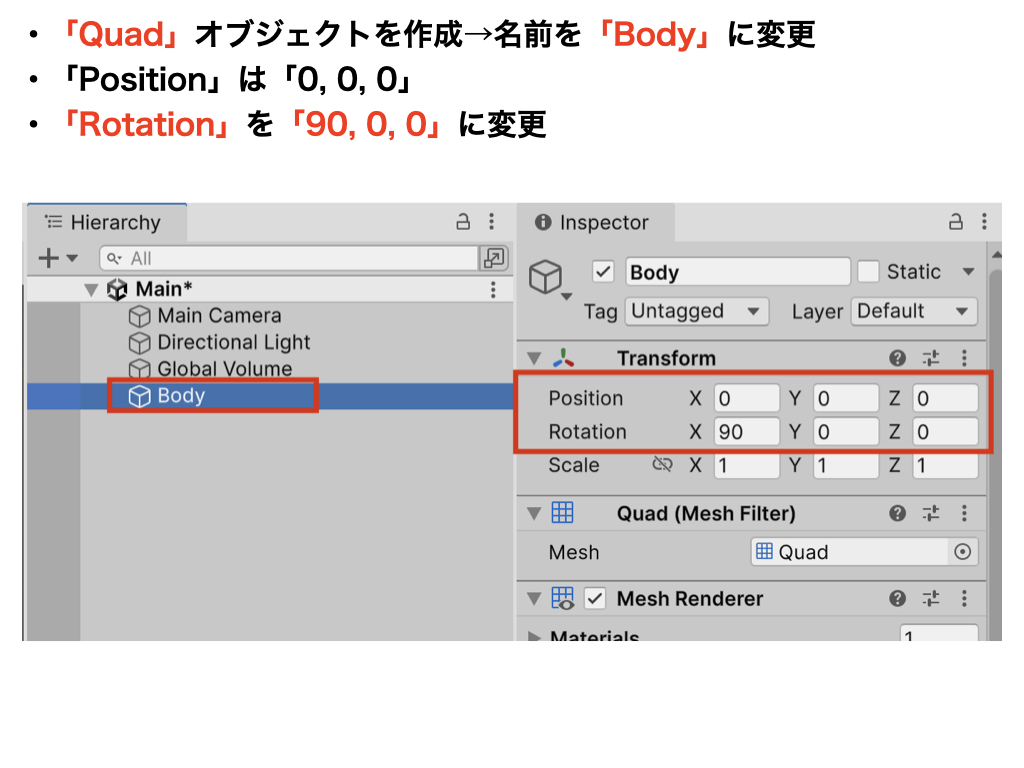This screenshot has width=1024, height=768.
Task: Click Scale X field
Action: pyautogui.click(x=746, y=465)
